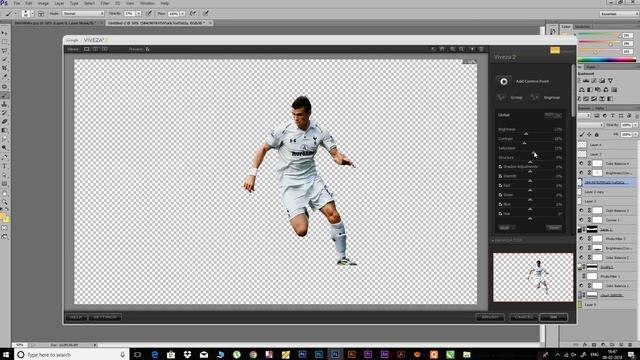The height and width of the screenshot is (360, 640).
Task: Select the Rectangular Marquee tool
Action: tap(4, 42)
